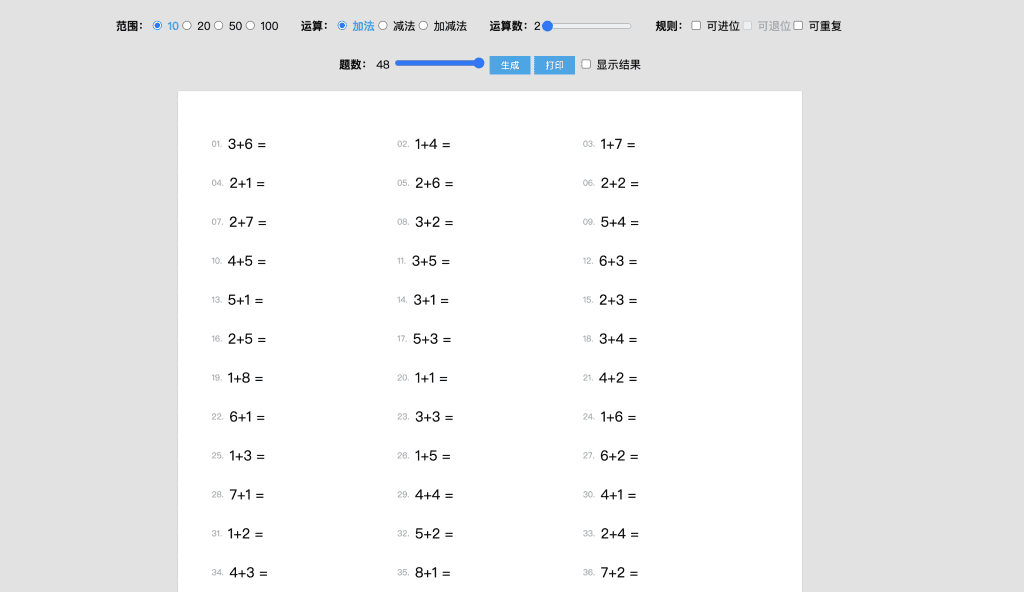Choose 加法 addition operation

[342, 25]
